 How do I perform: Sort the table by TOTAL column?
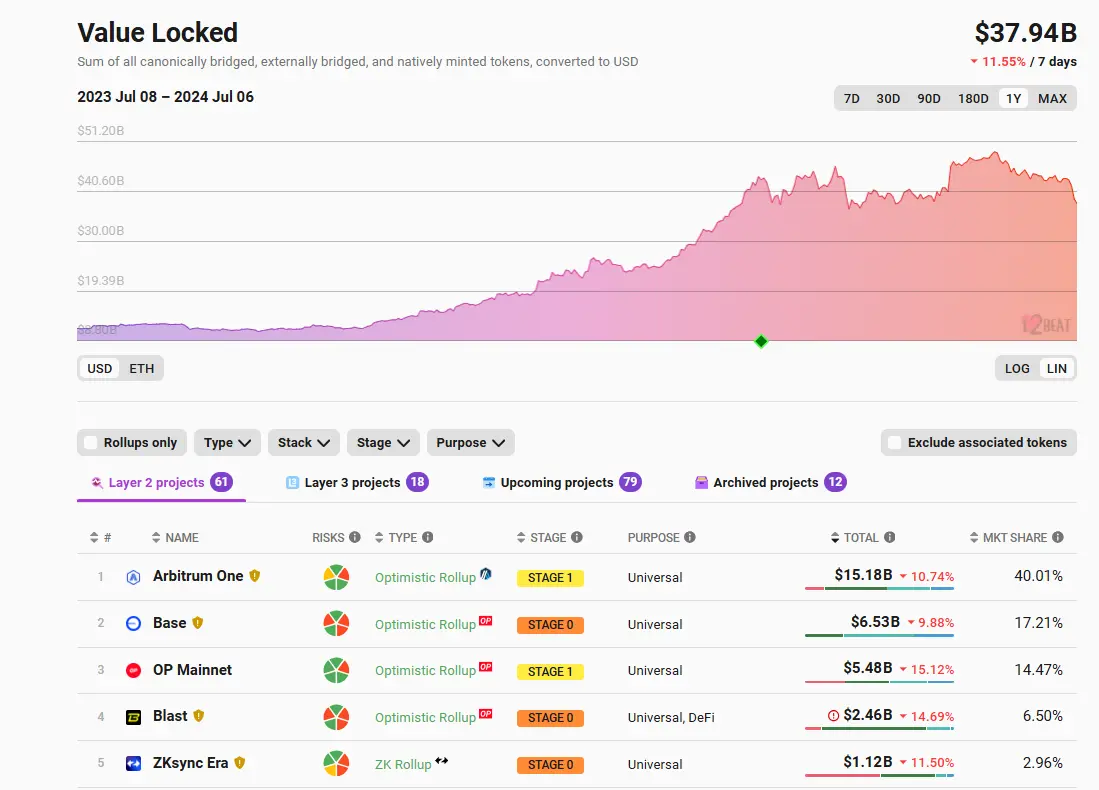pyautogui.click(x=860, y=538)
